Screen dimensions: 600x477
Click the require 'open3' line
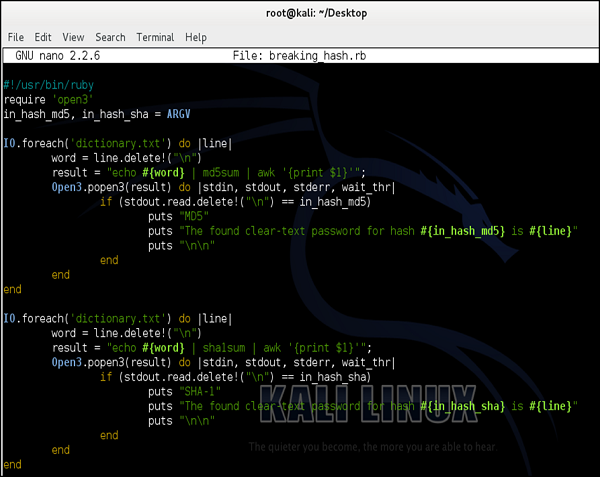[48, 100]
